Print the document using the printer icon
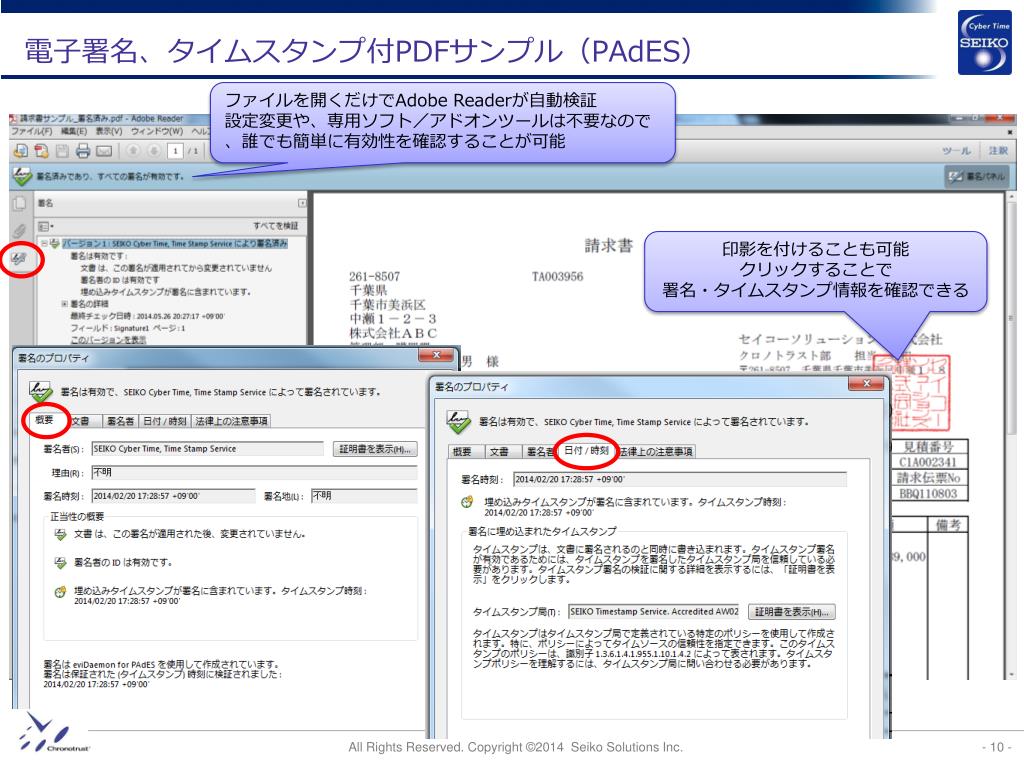The height and width of the screenshot is (768, 1024). coord(83,151)
